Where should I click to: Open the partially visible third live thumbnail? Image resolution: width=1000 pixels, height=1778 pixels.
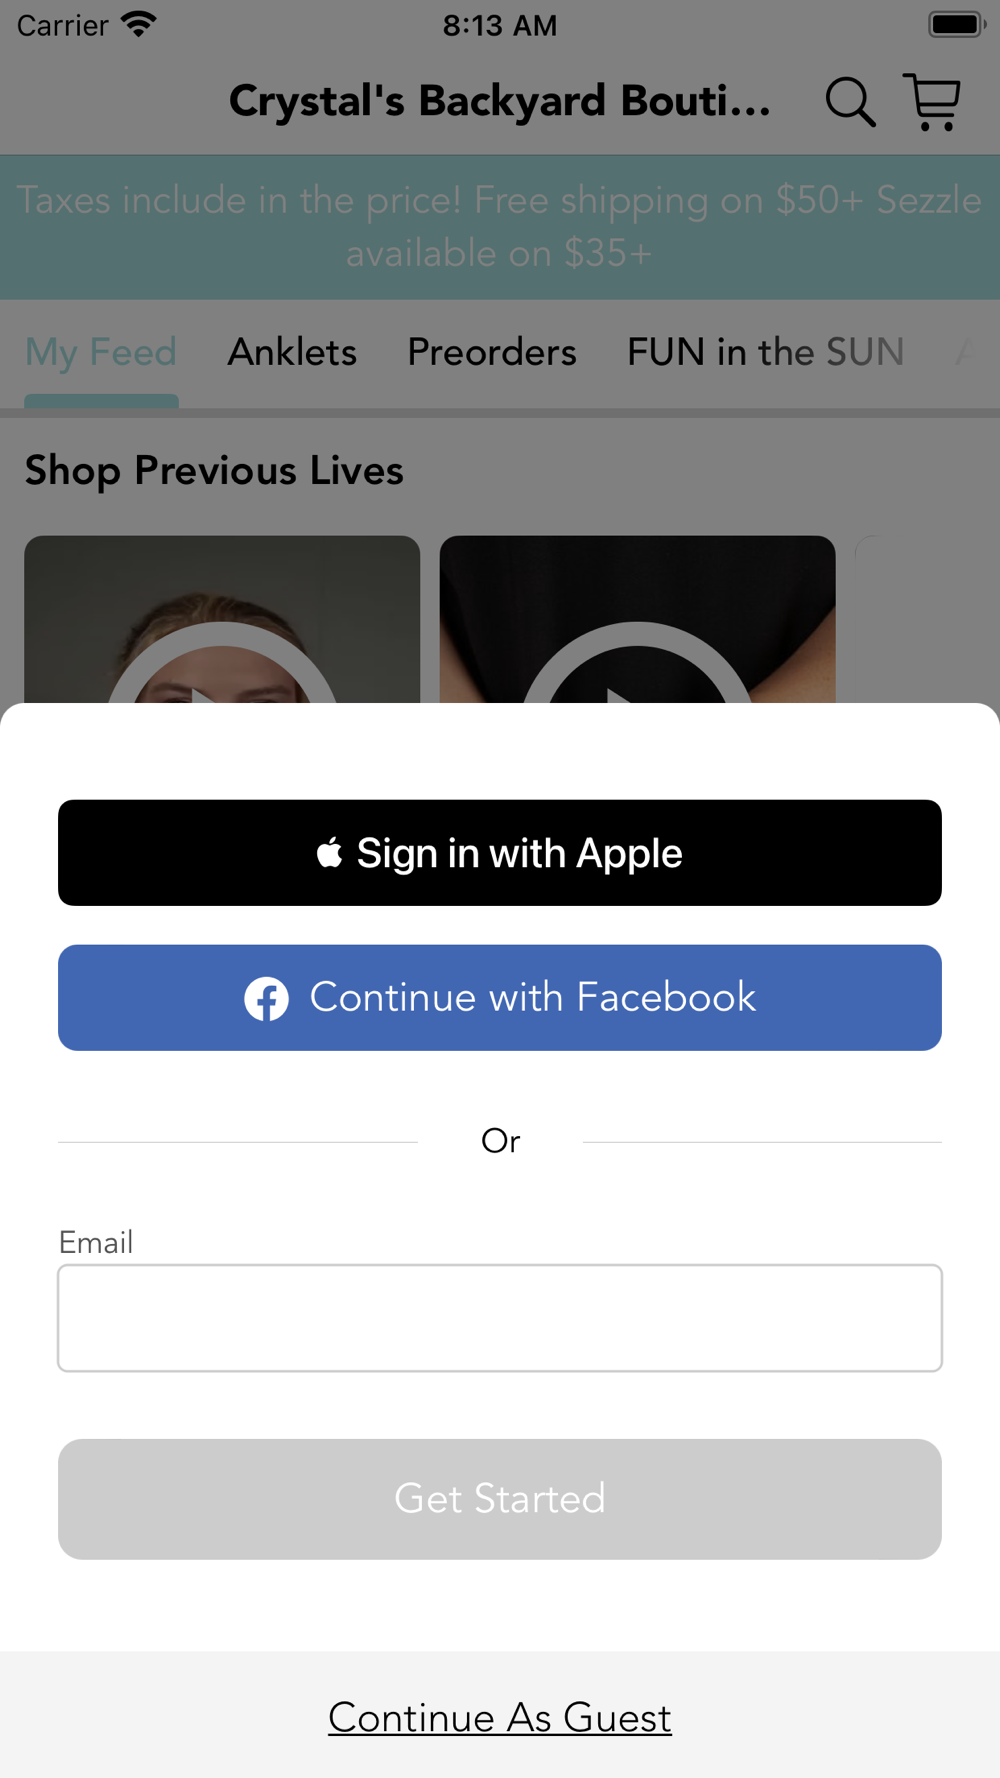(x=927, y=620)
